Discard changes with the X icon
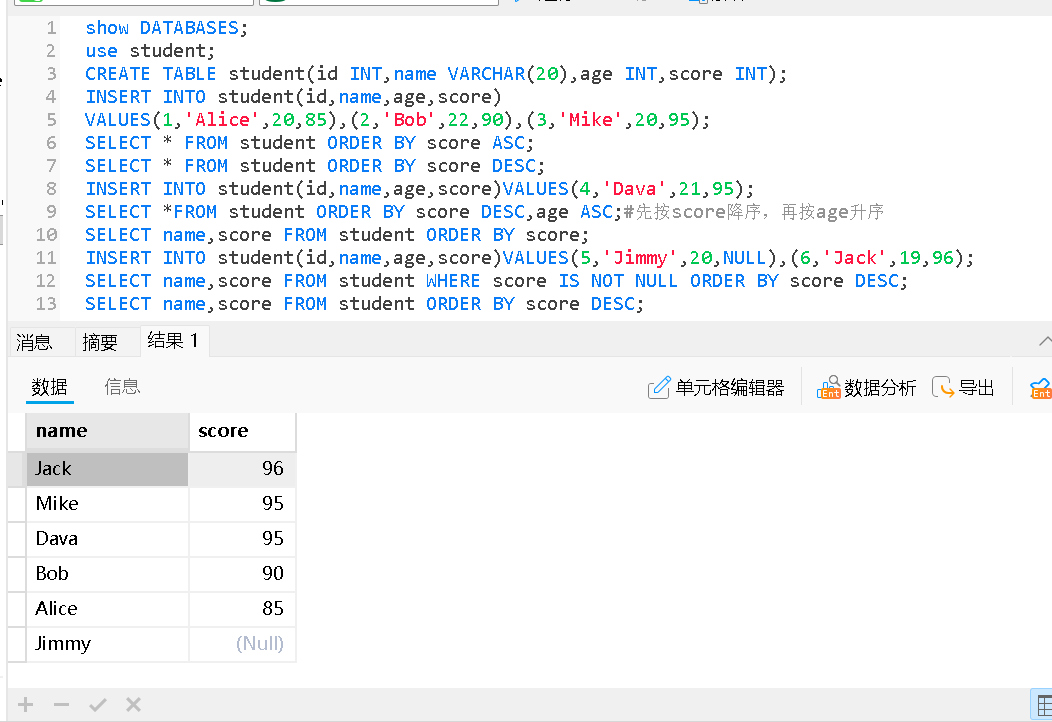This screenshot has height=722, width=1052. 134,705
